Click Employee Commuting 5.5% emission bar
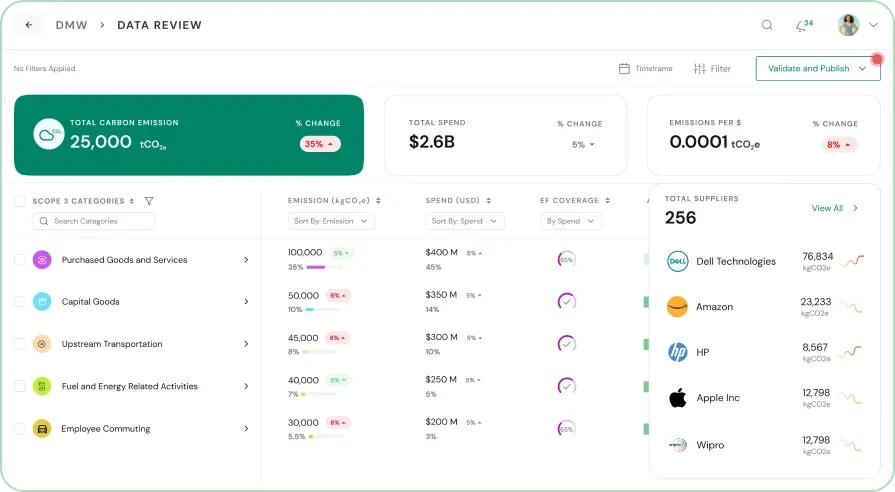895x492 pixels. (x=326, y=437)
